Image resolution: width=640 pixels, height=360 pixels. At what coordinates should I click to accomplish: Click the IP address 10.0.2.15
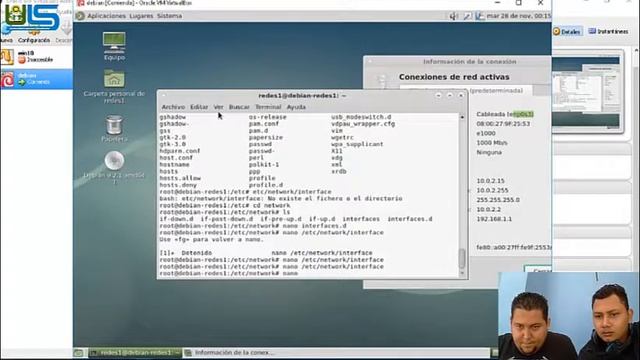[490, 180]
